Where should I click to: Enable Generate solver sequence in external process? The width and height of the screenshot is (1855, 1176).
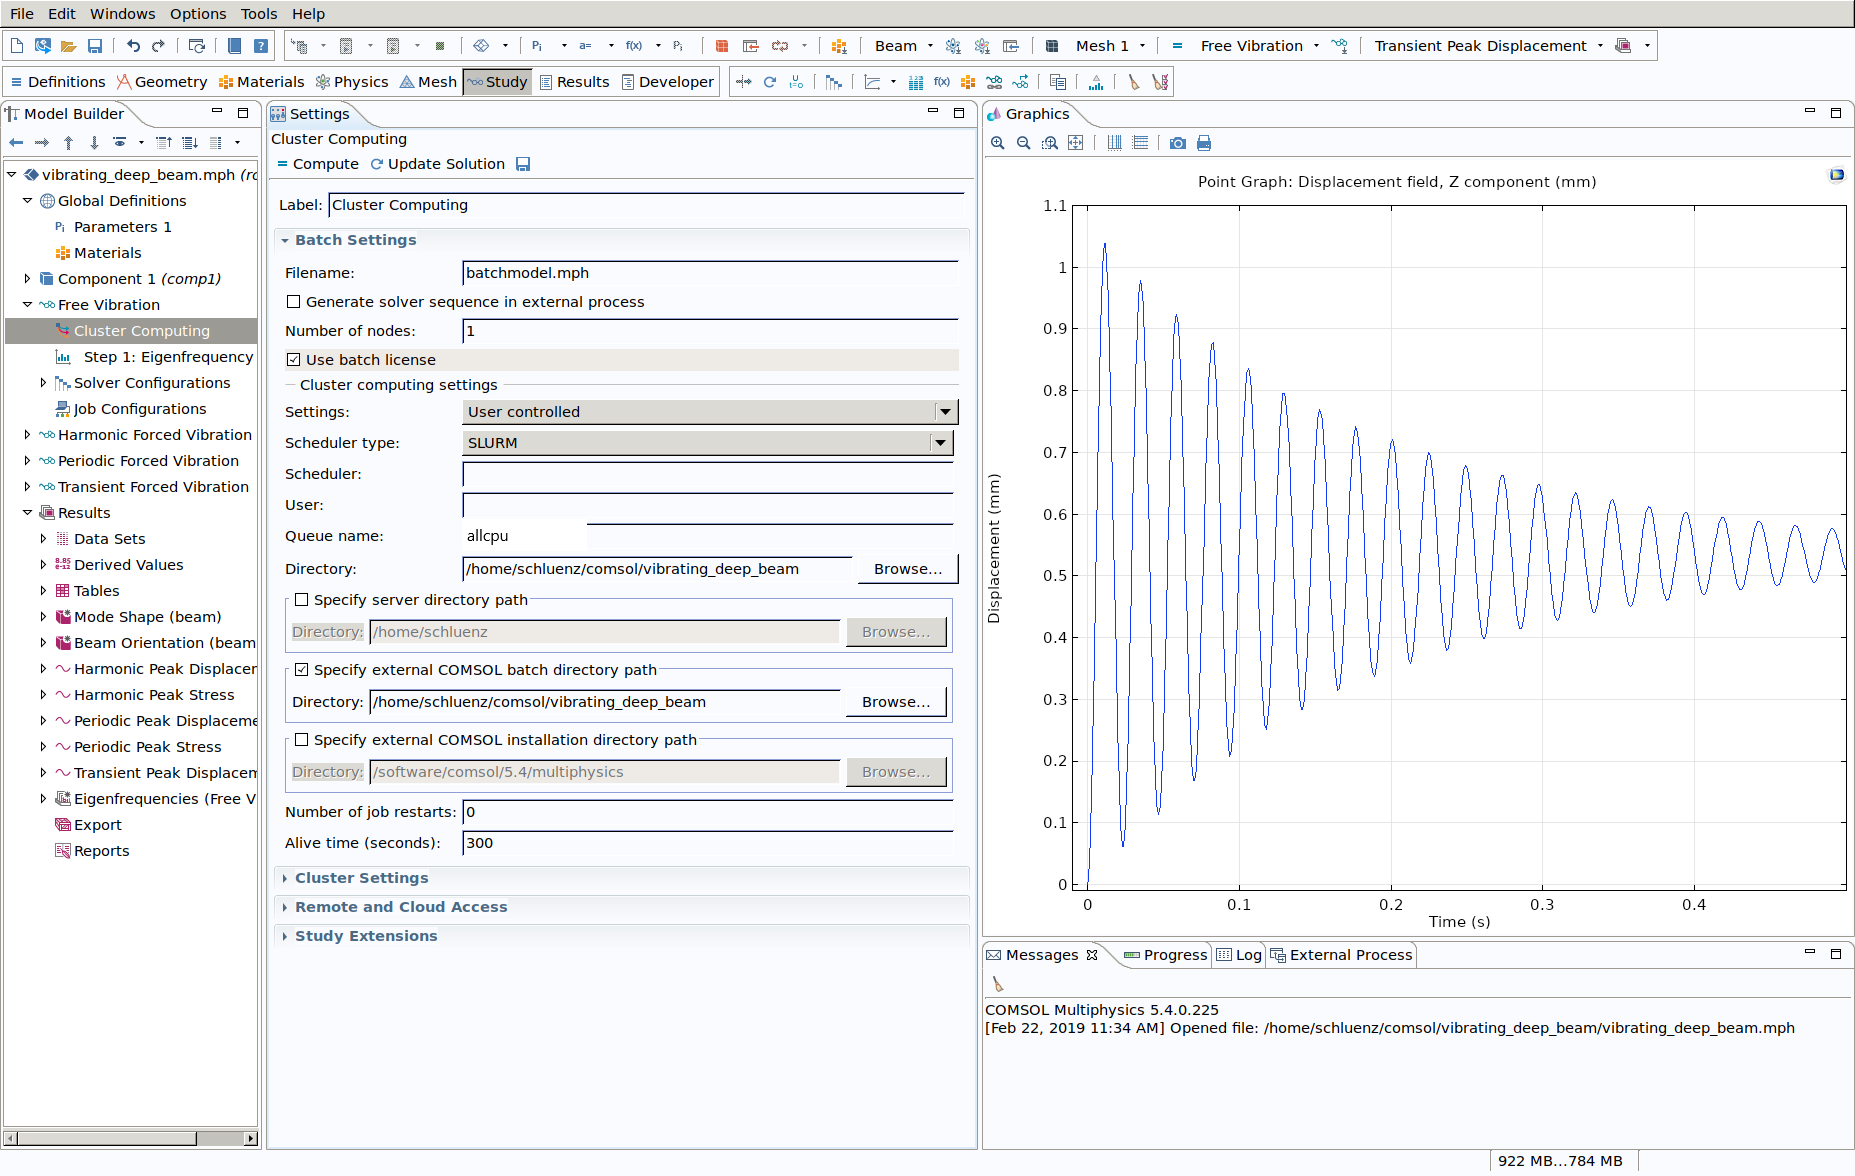point(294,302)
